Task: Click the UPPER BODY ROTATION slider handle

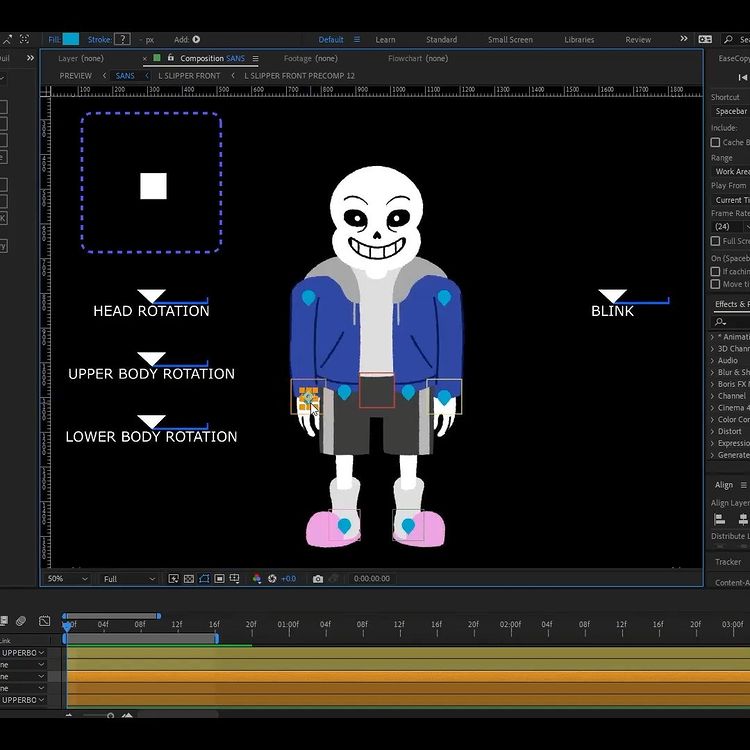Action: [x=151, y=359]
